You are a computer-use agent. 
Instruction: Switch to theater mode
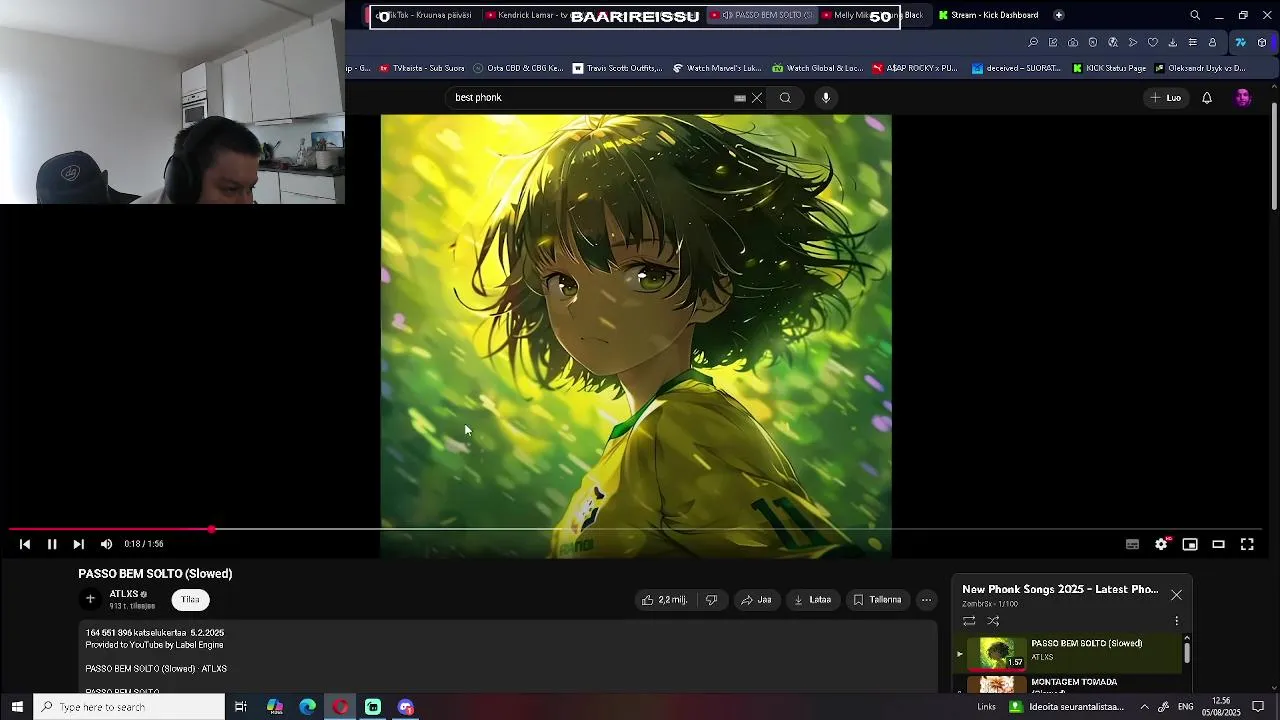pyautogui.click(x=1218, y=544)
